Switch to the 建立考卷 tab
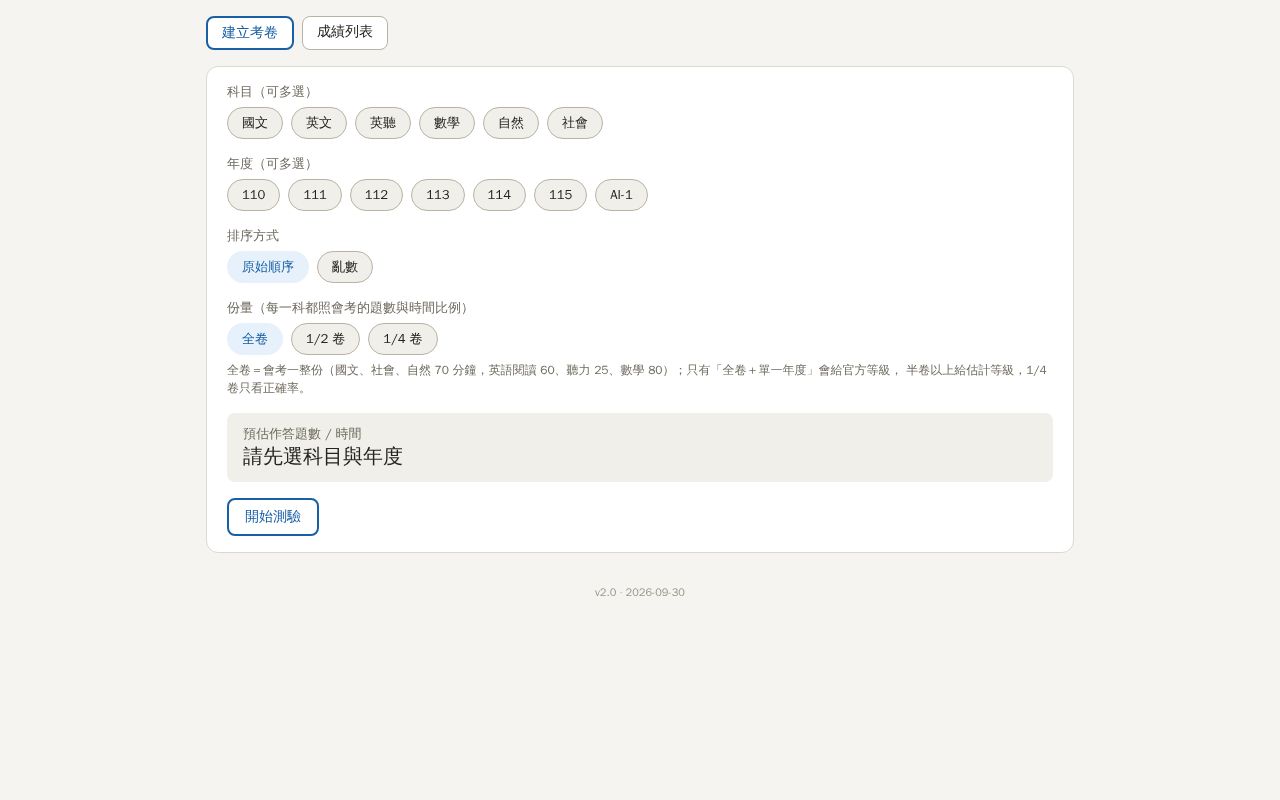This screenshot has height=800, width=1280. [x=250, y=33]
